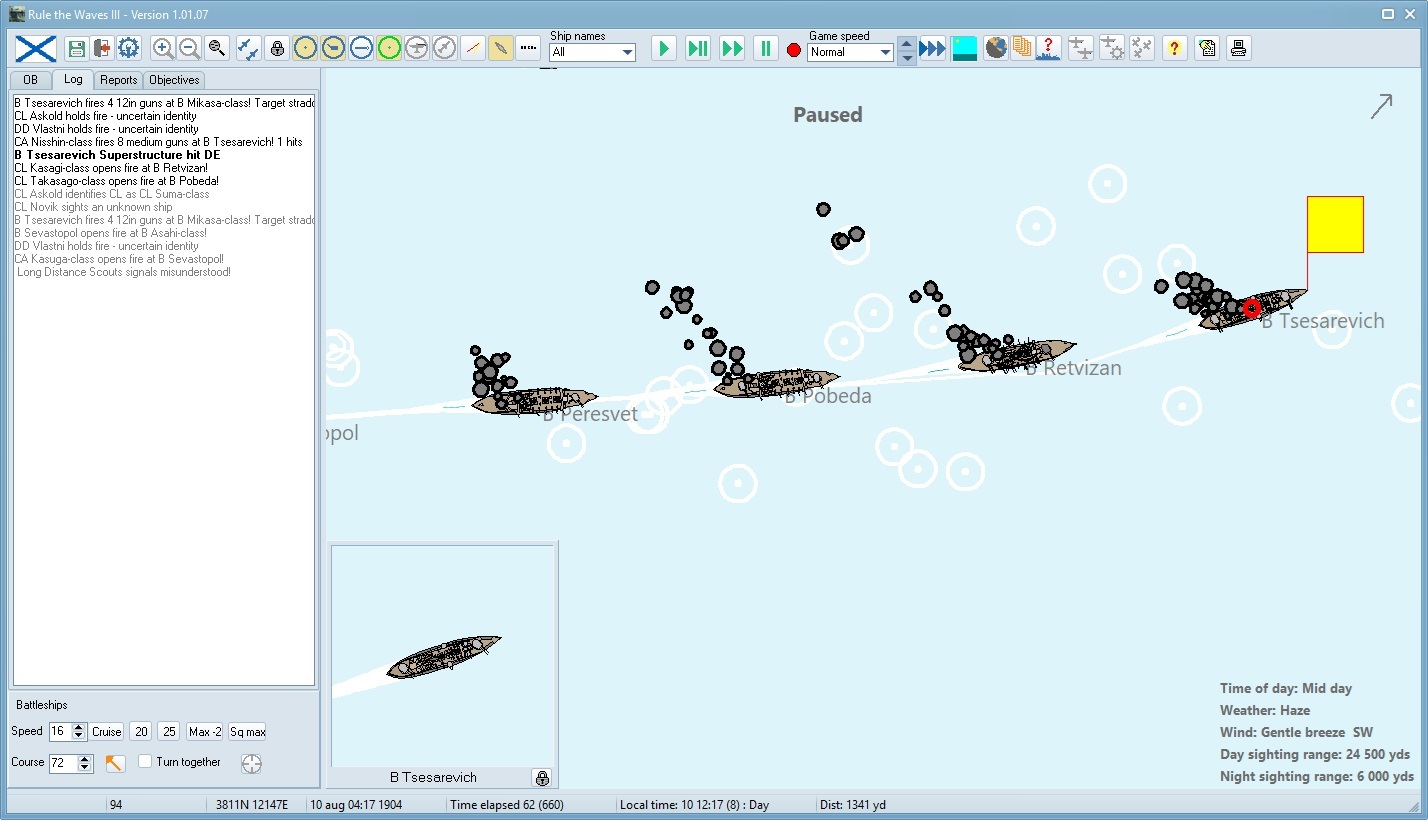Click the Sq max speed button

point(247,732)
